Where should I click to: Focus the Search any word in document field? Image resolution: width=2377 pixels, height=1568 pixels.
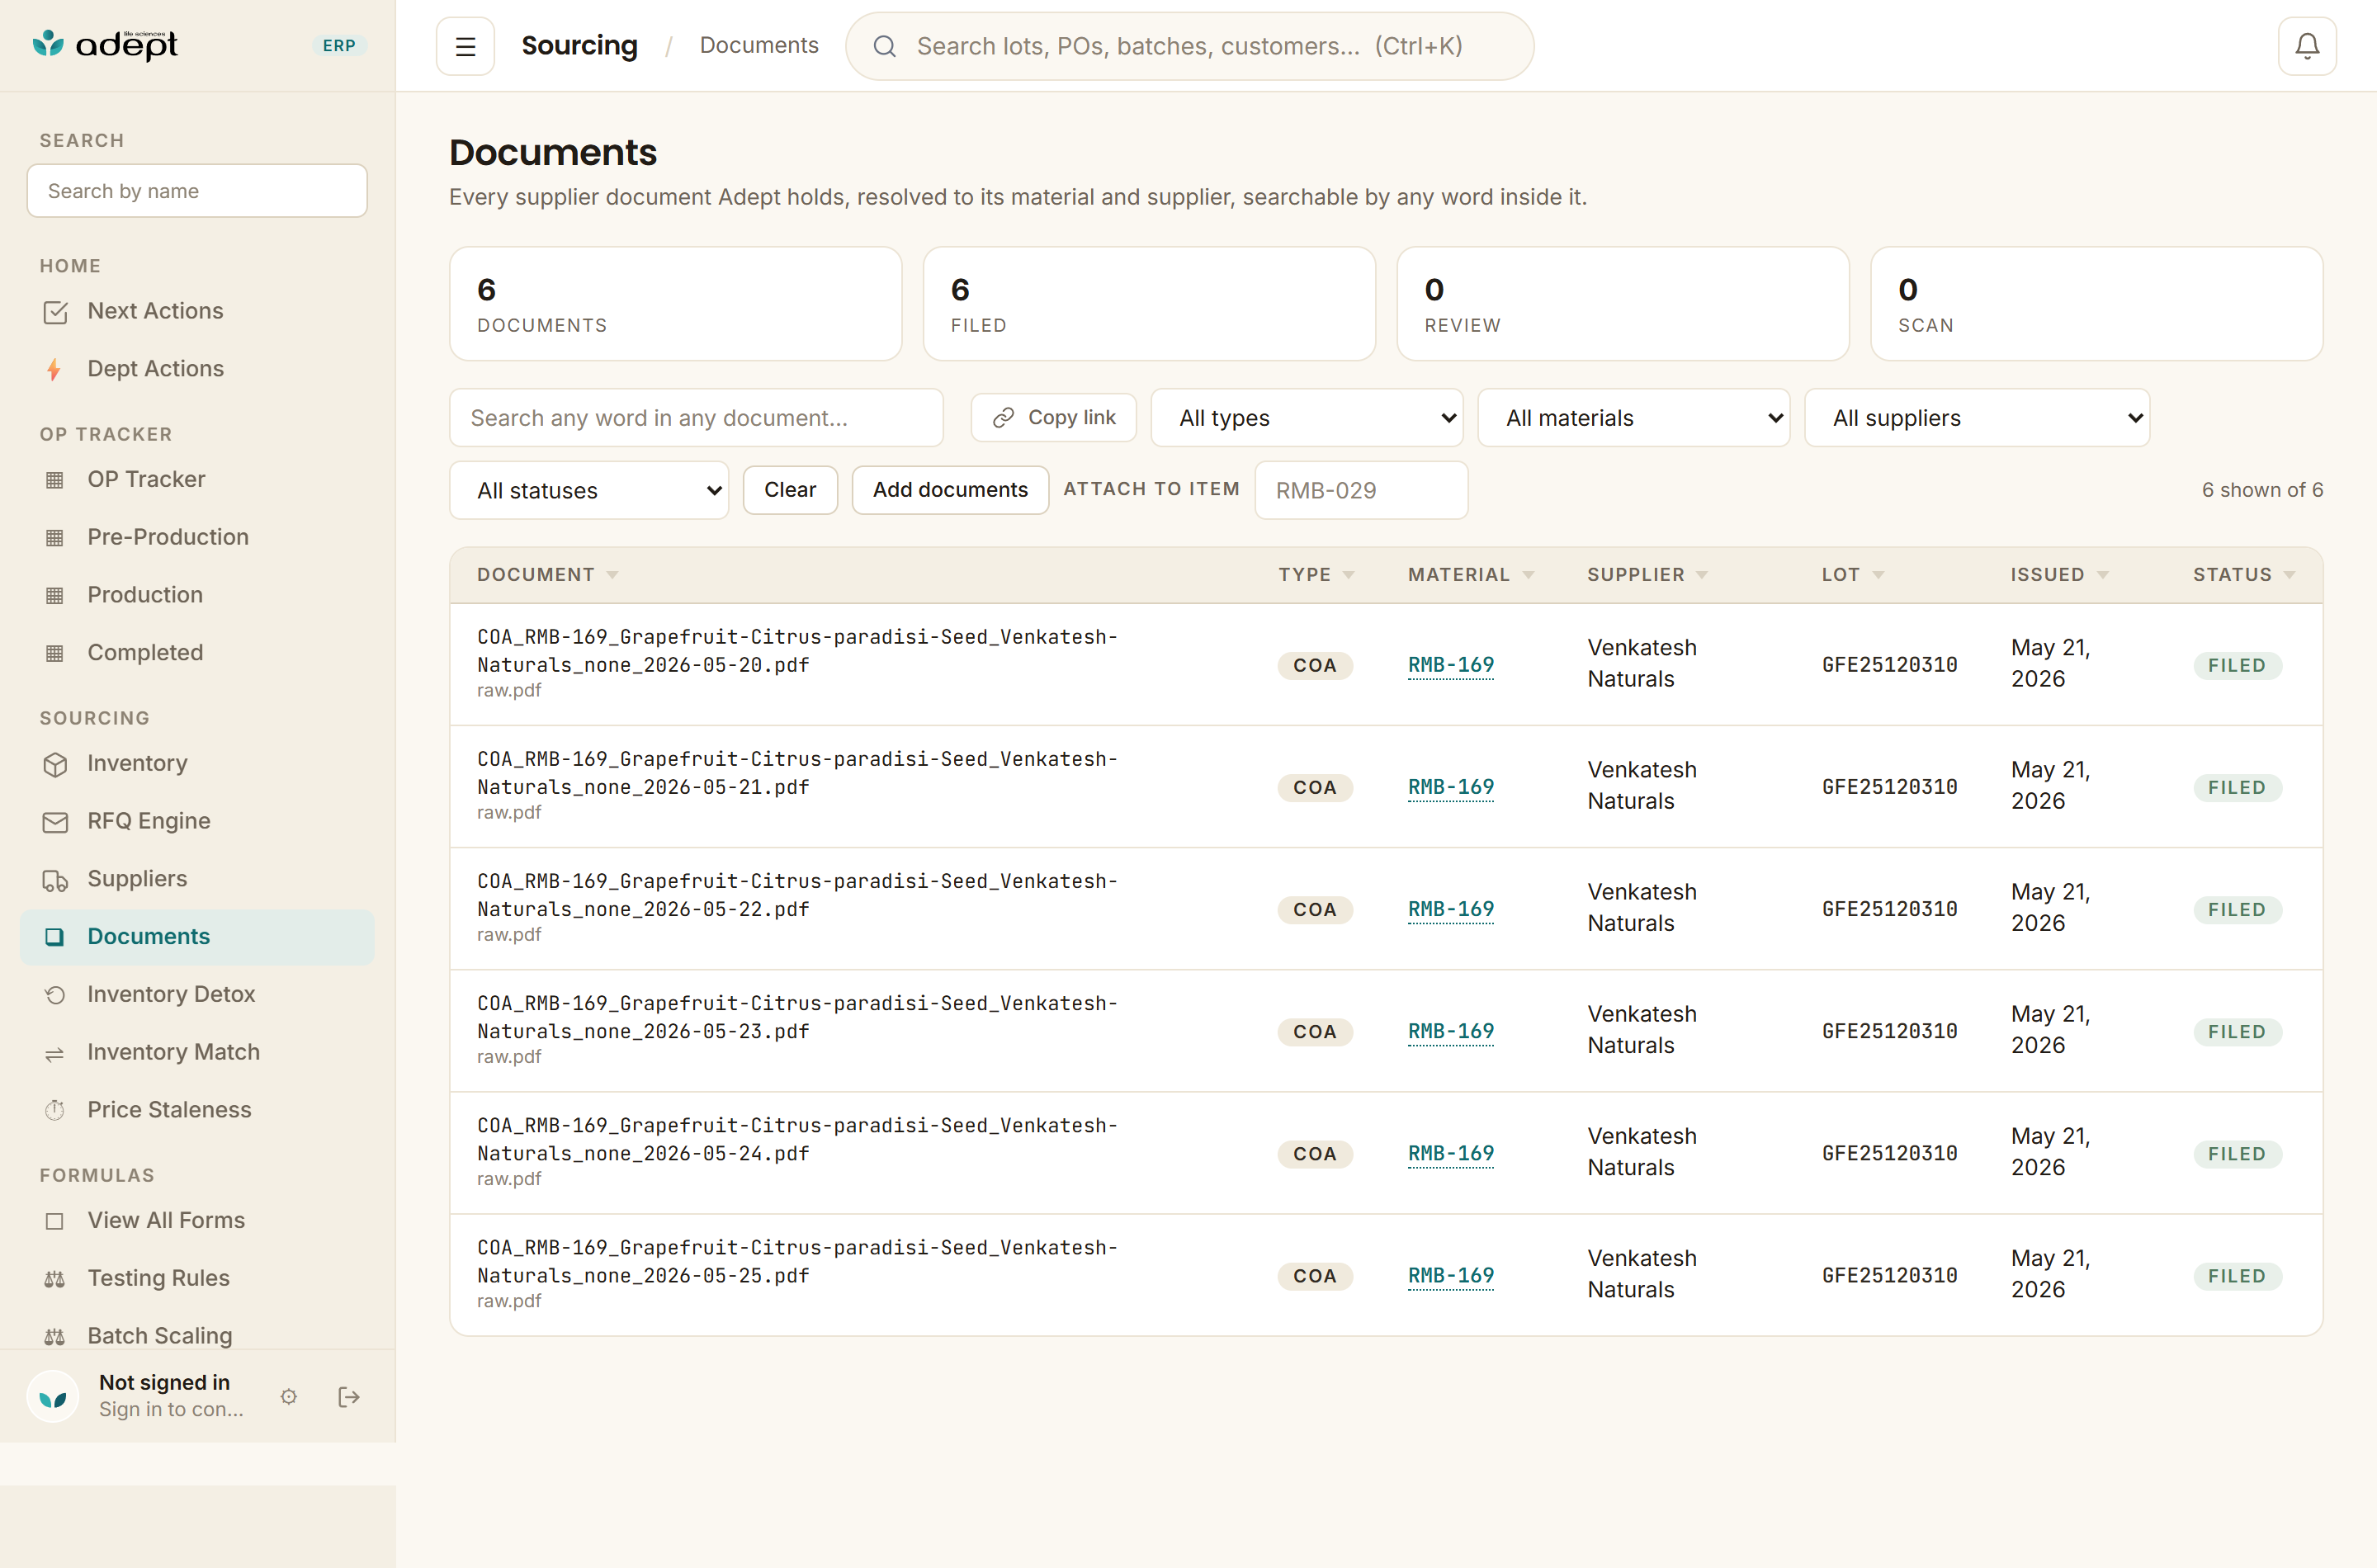(696, 418)
